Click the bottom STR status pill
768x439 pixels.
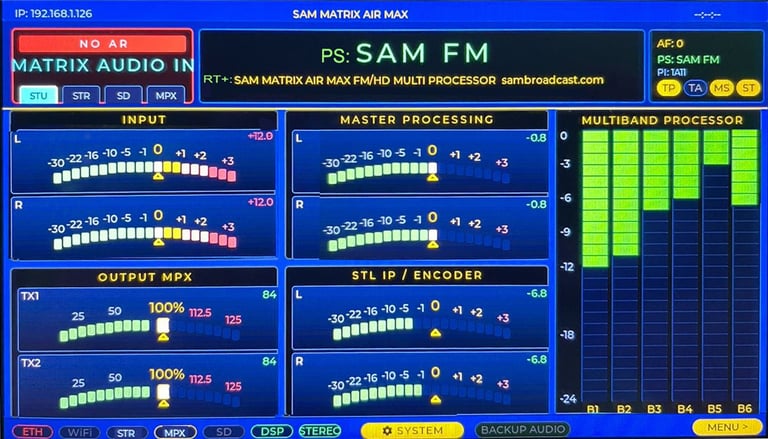[x=127, y=432]
